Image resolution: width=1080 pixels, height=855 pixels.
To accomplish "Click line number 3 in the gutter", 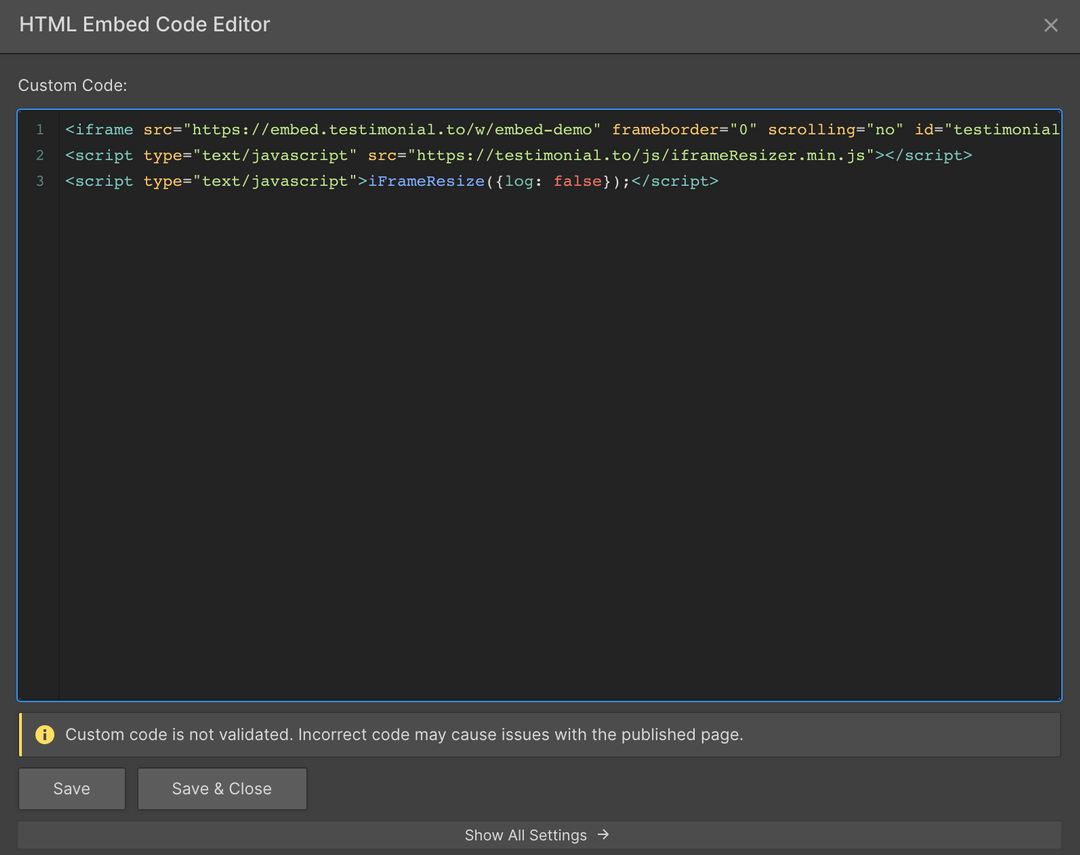I will 40,181.
